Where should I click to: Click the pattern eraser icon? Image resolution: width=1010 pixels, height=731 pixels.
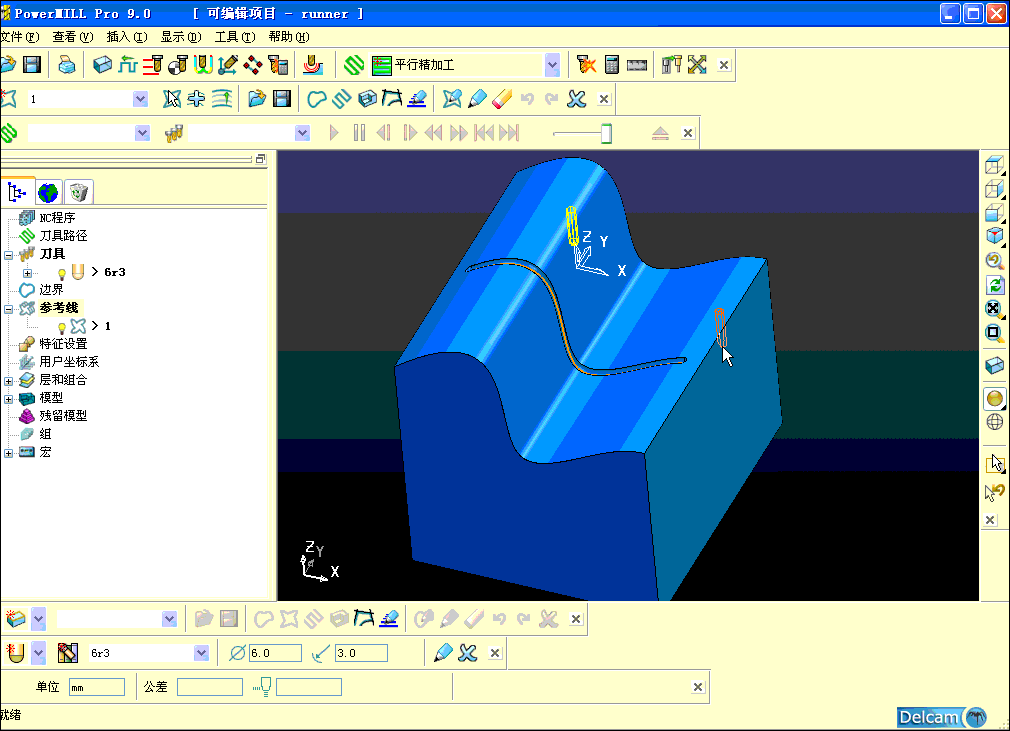[x=502, y=99]
